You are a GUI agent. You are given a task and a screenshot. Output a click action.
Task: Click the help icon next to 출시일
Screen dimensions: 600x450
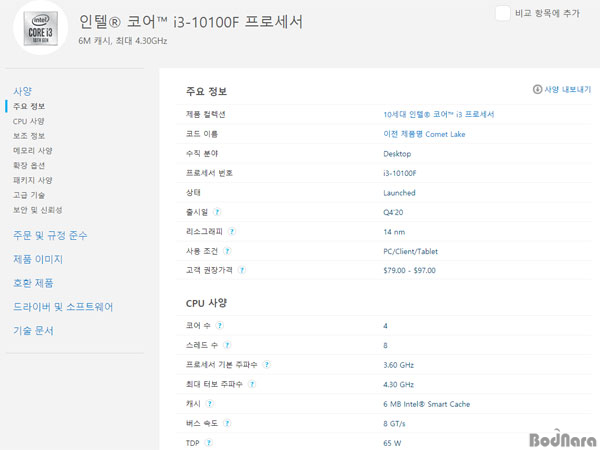pyautogui.click(x=217, y=212)
